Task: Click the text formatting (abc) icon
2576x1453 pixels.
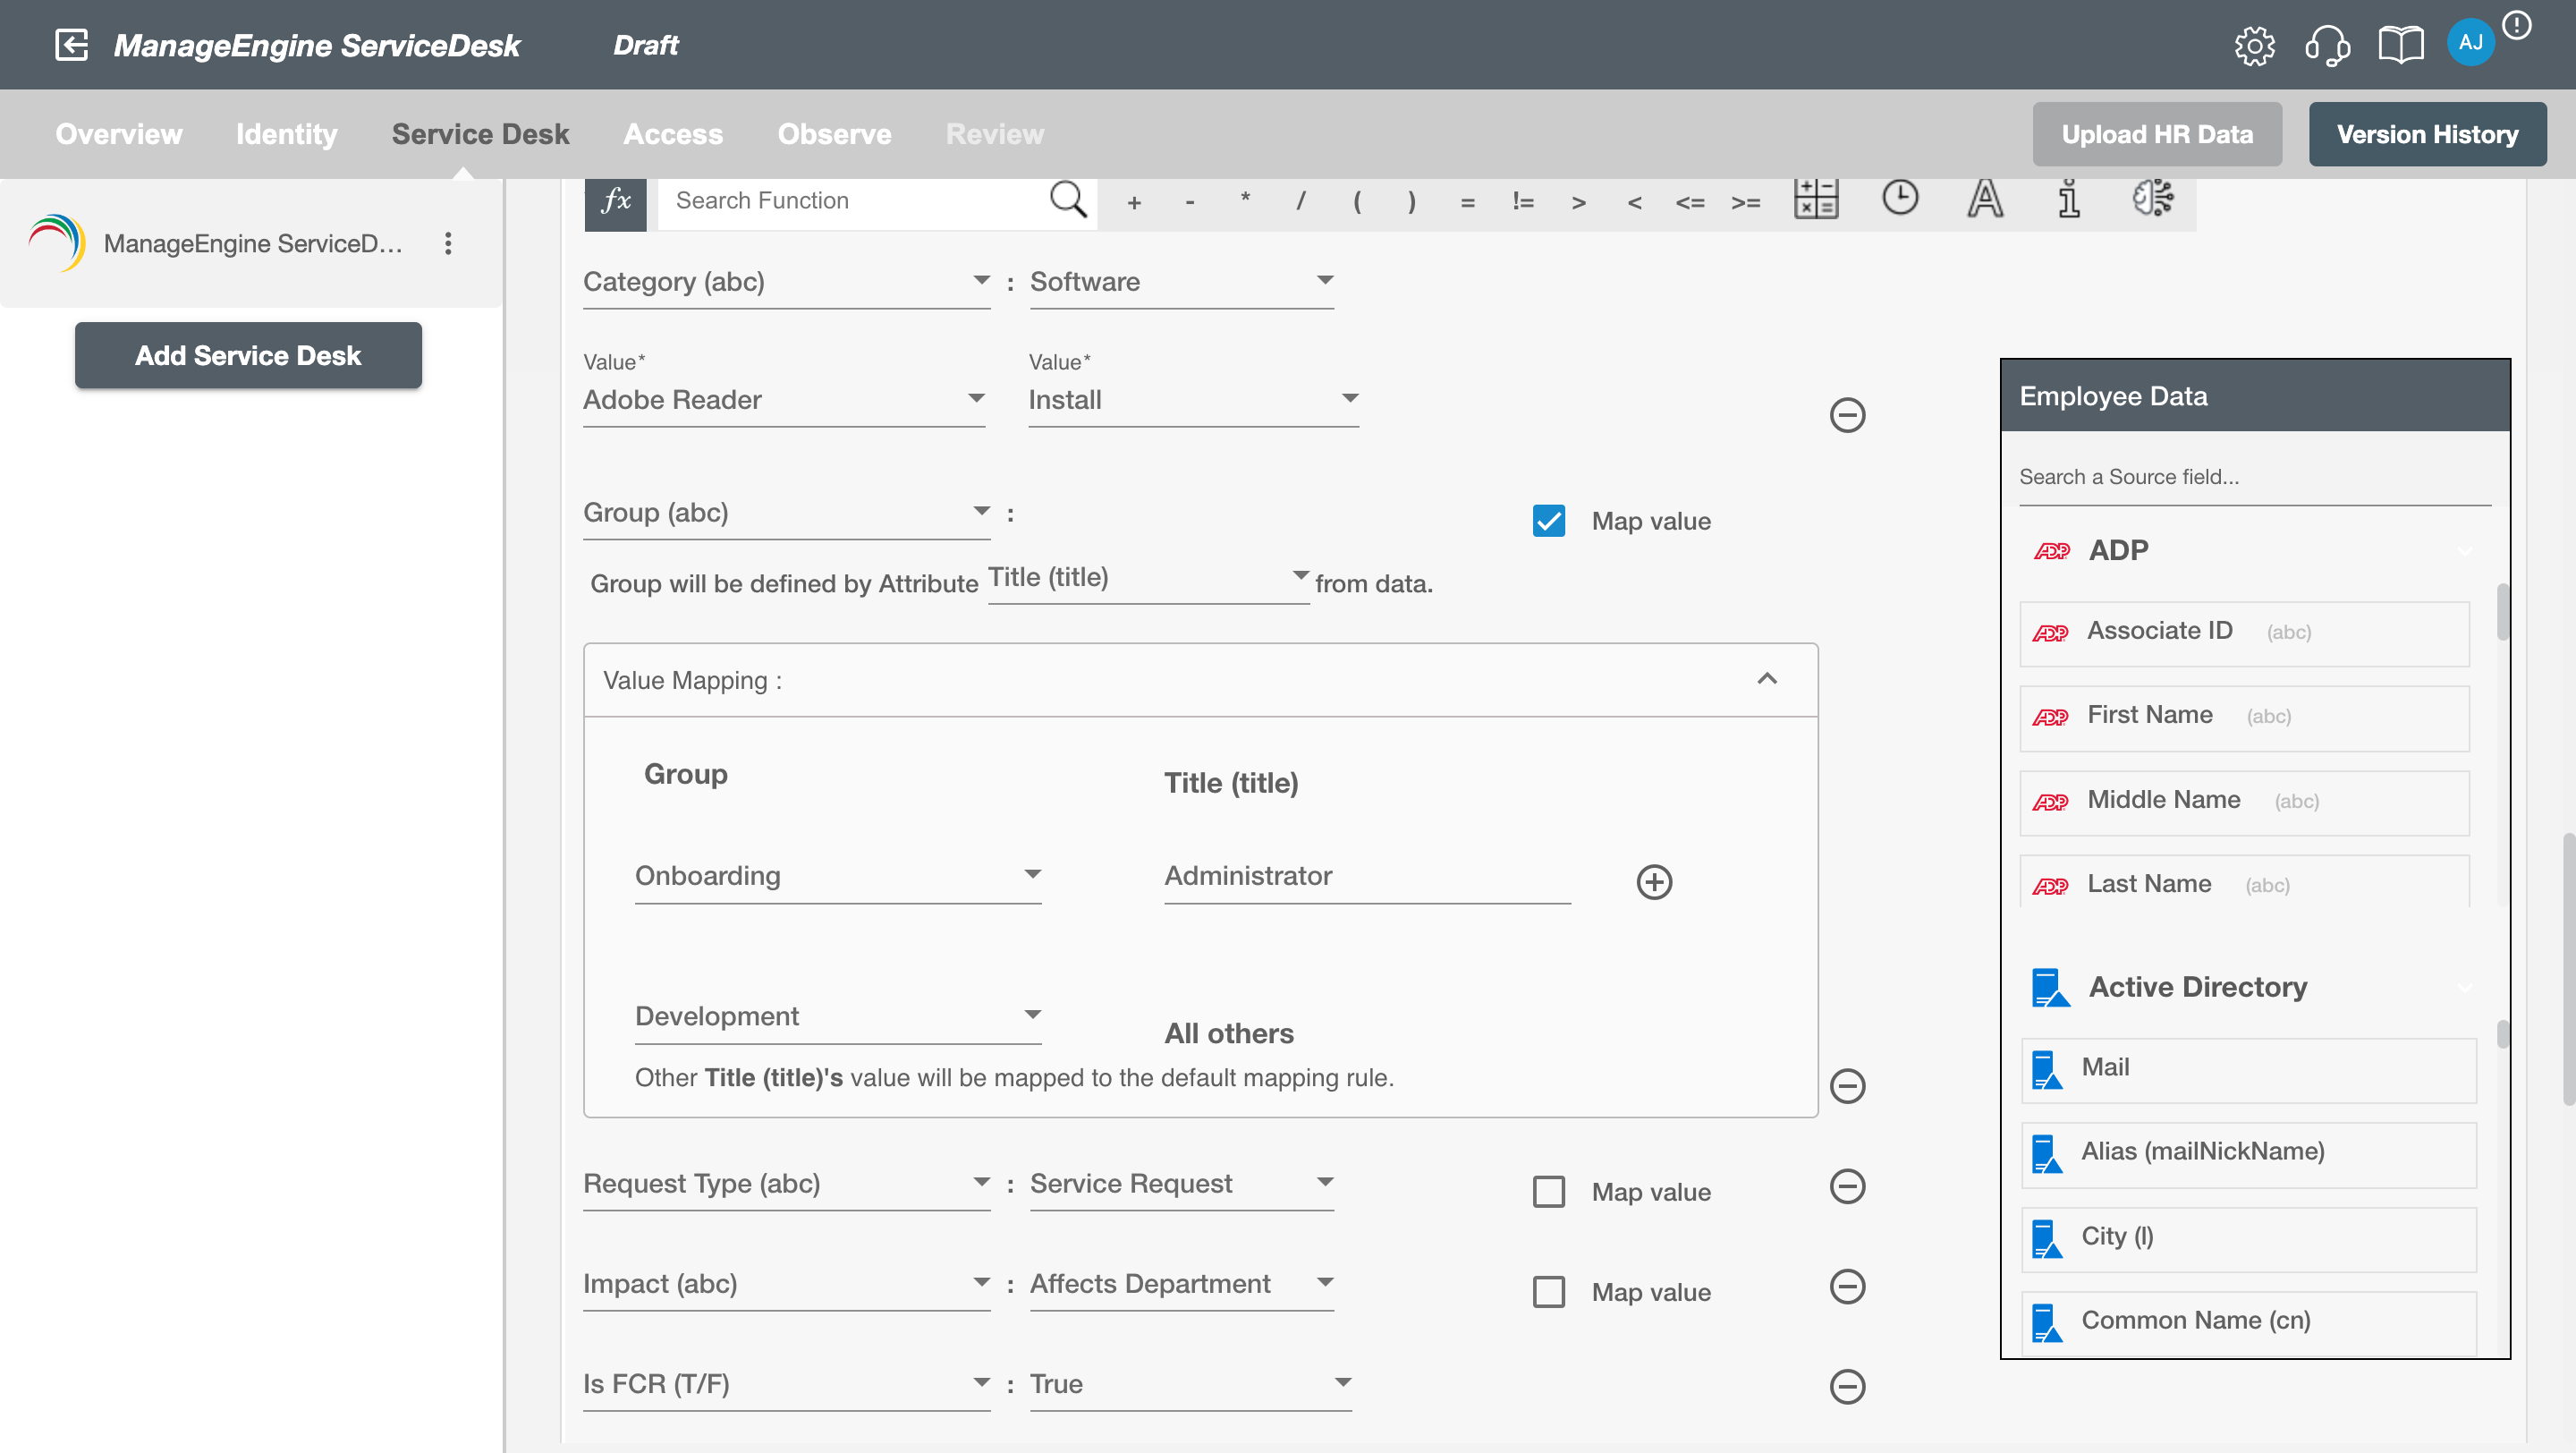Action: coord(1983,200)
